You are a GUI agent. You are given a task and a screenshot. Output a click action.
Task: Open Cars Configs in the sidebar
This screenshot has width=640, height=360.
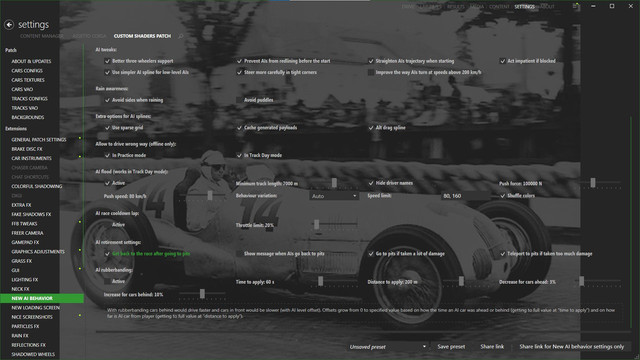click(27, 71)
